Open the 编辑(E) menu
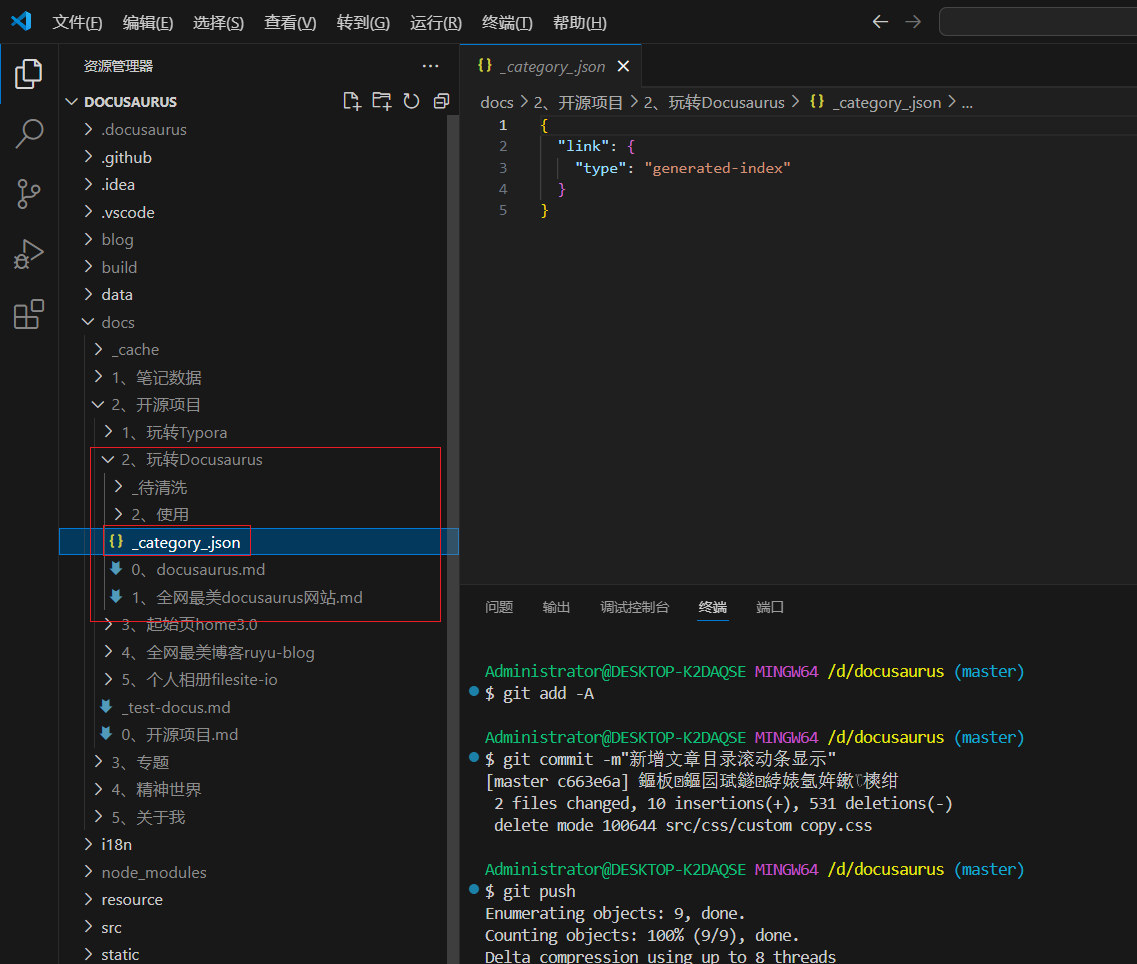Viewport: 1137px width, 964px height. tap(148, 22)
